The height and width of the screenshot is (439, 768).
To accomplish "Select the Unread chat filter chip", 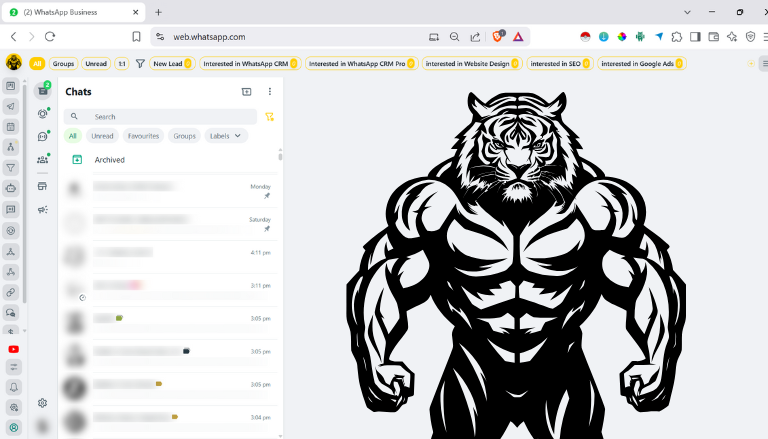I will click(x=102, y=136).
